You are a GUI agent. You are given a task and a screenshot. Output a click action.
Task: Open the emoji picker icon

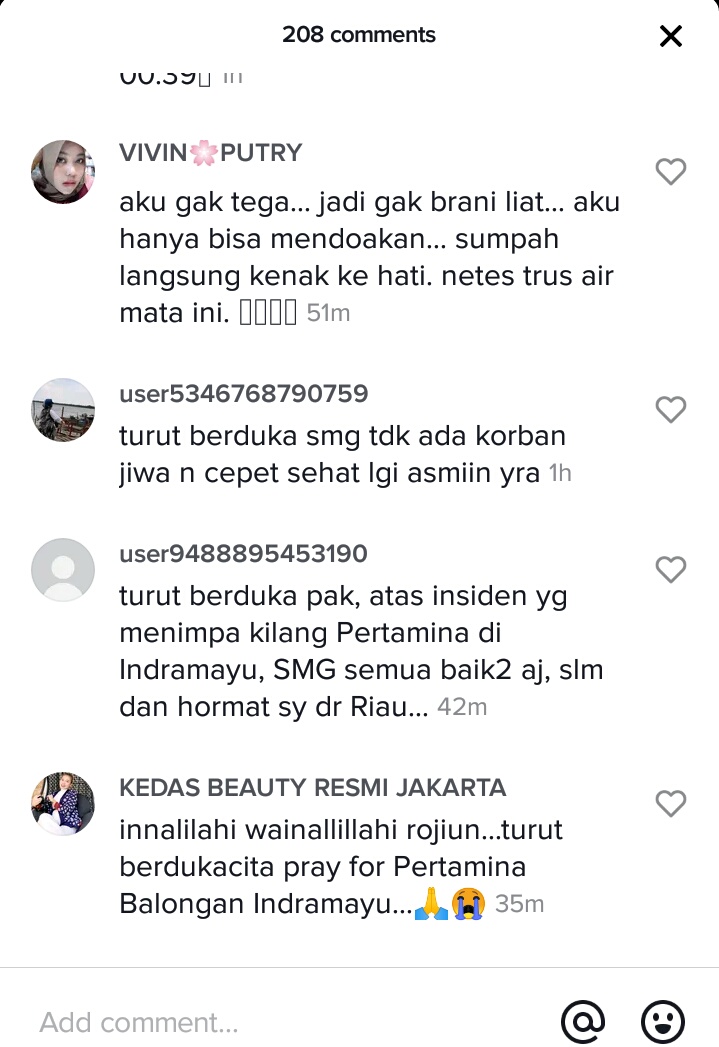click(662, 1021)
